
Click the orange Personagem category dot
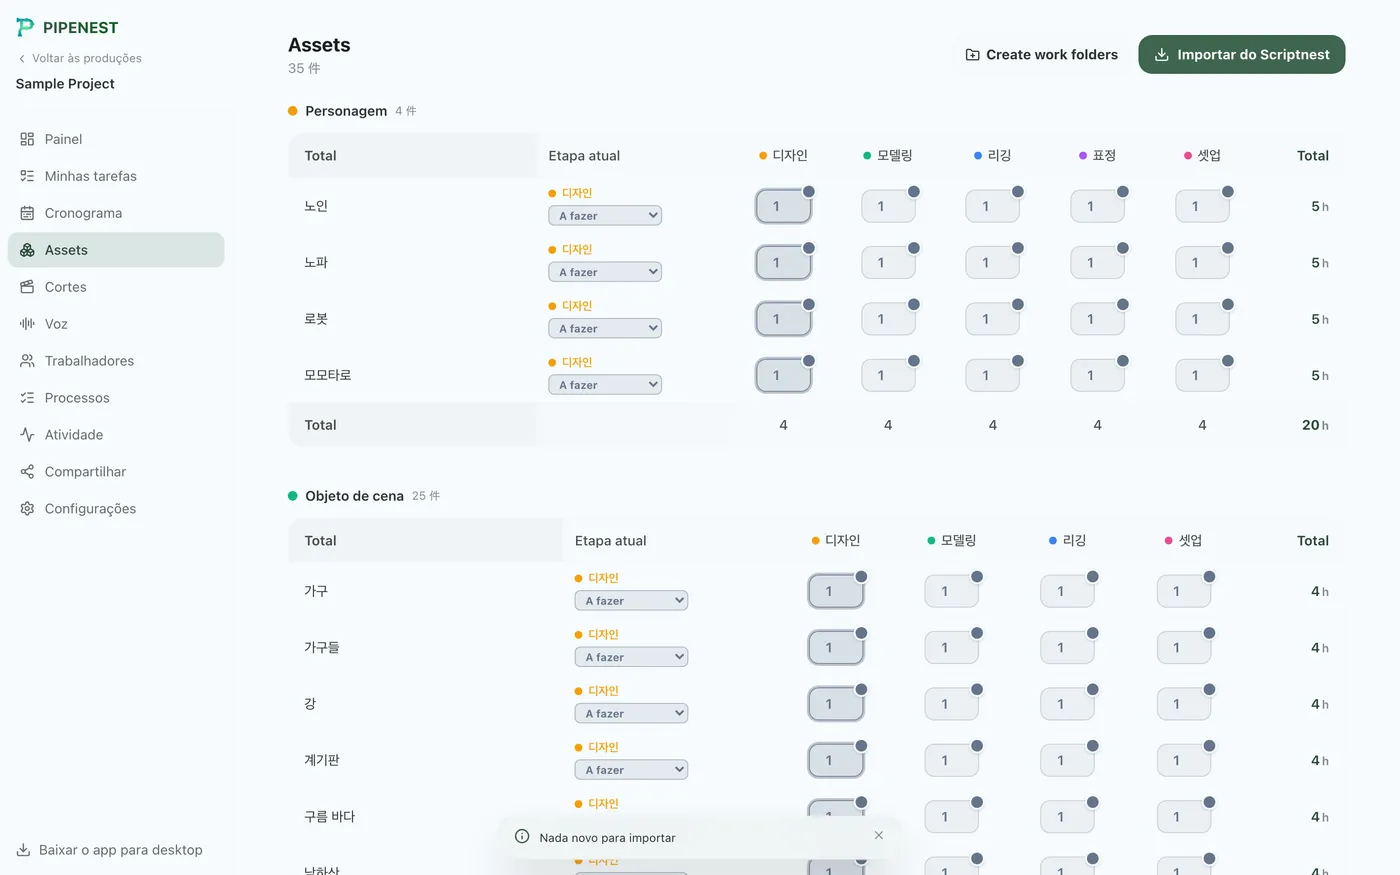293,111
